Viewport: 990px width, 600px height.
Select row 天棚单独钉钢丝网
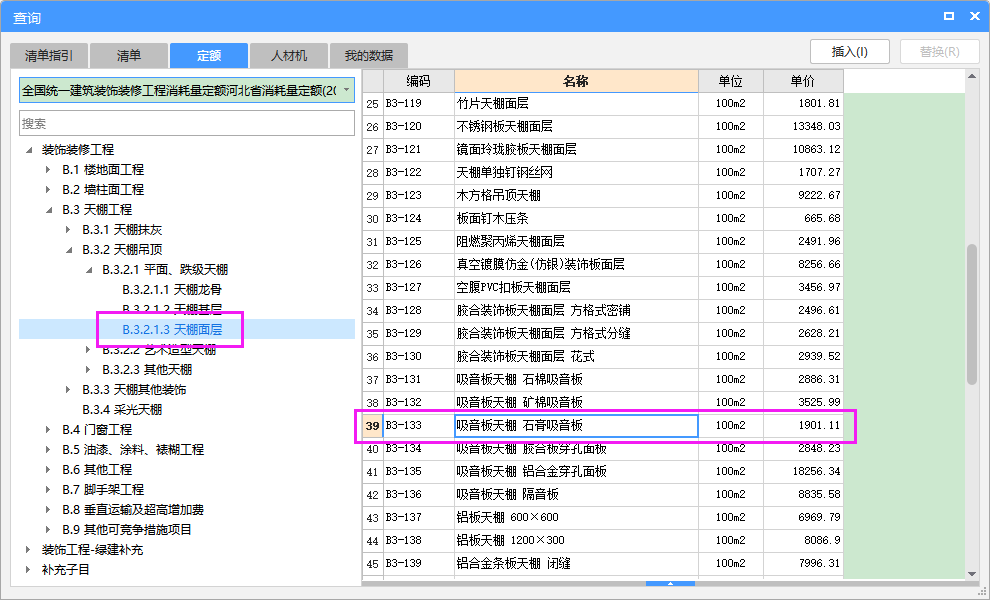tap(603, 172)
